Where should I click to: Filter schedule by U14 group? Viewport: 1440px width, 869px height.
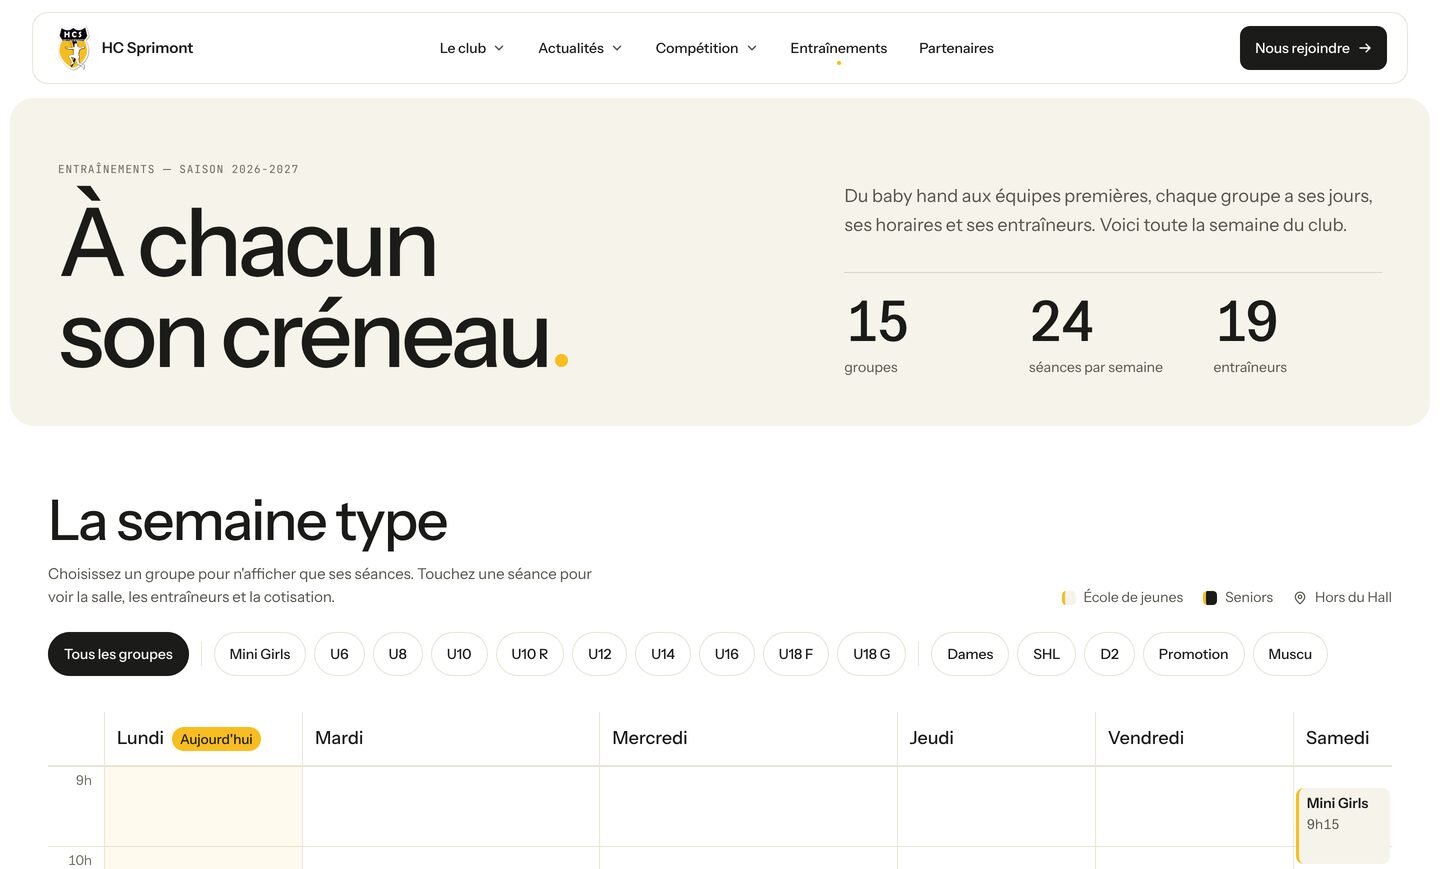tap(663, 654)
